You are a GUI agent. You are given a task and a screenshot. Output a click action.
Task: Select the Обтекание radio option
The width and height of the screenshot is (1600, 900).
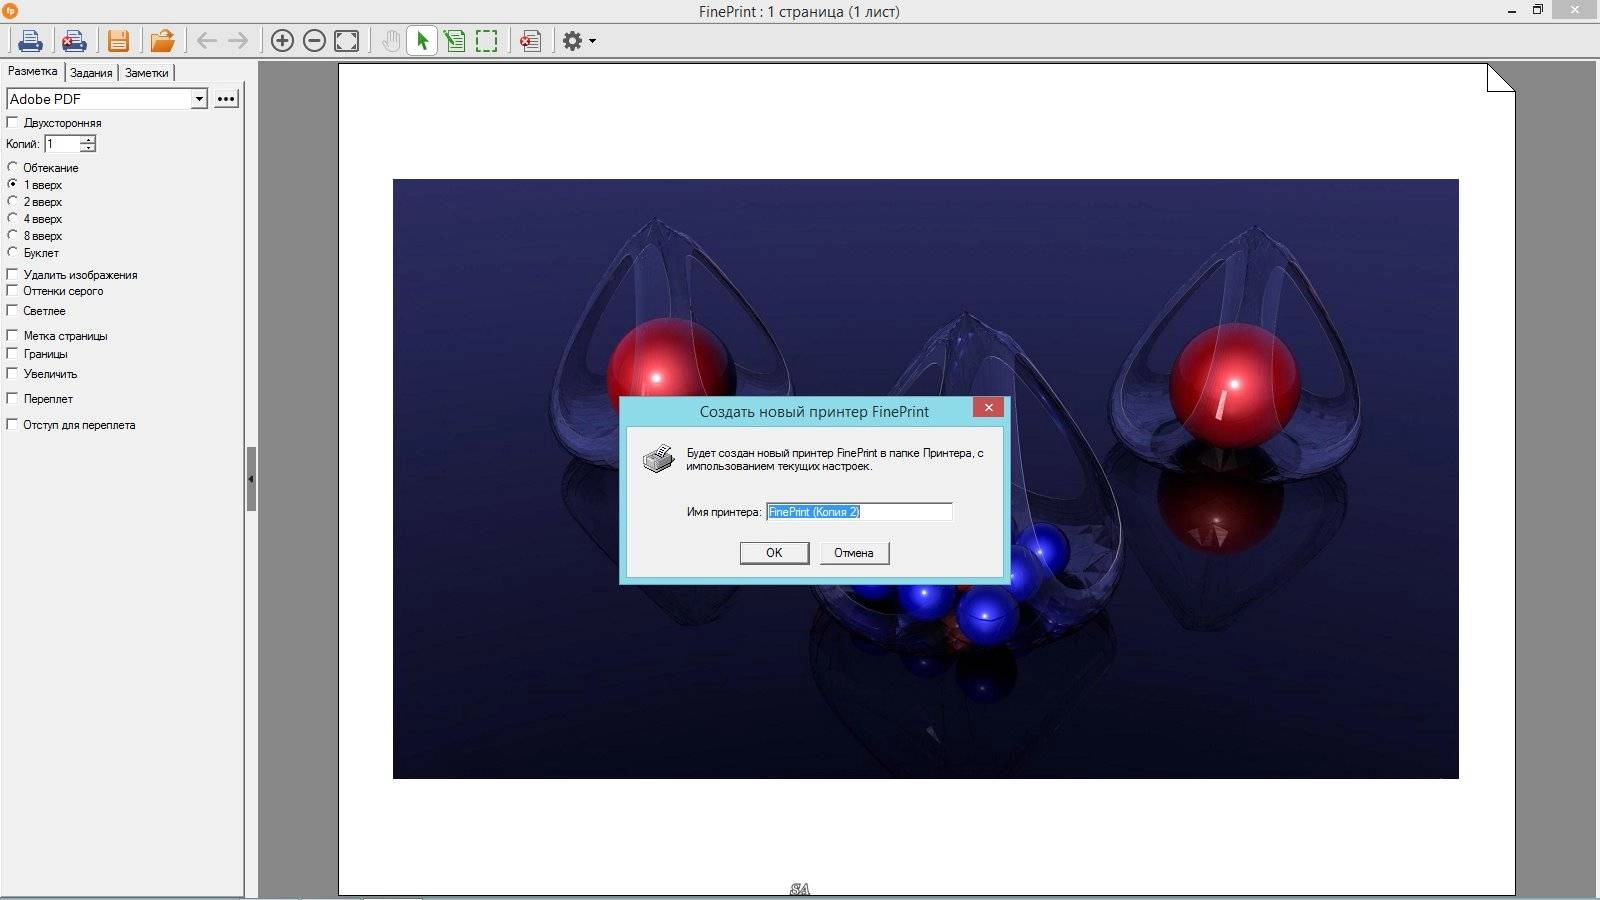(12, 167)
